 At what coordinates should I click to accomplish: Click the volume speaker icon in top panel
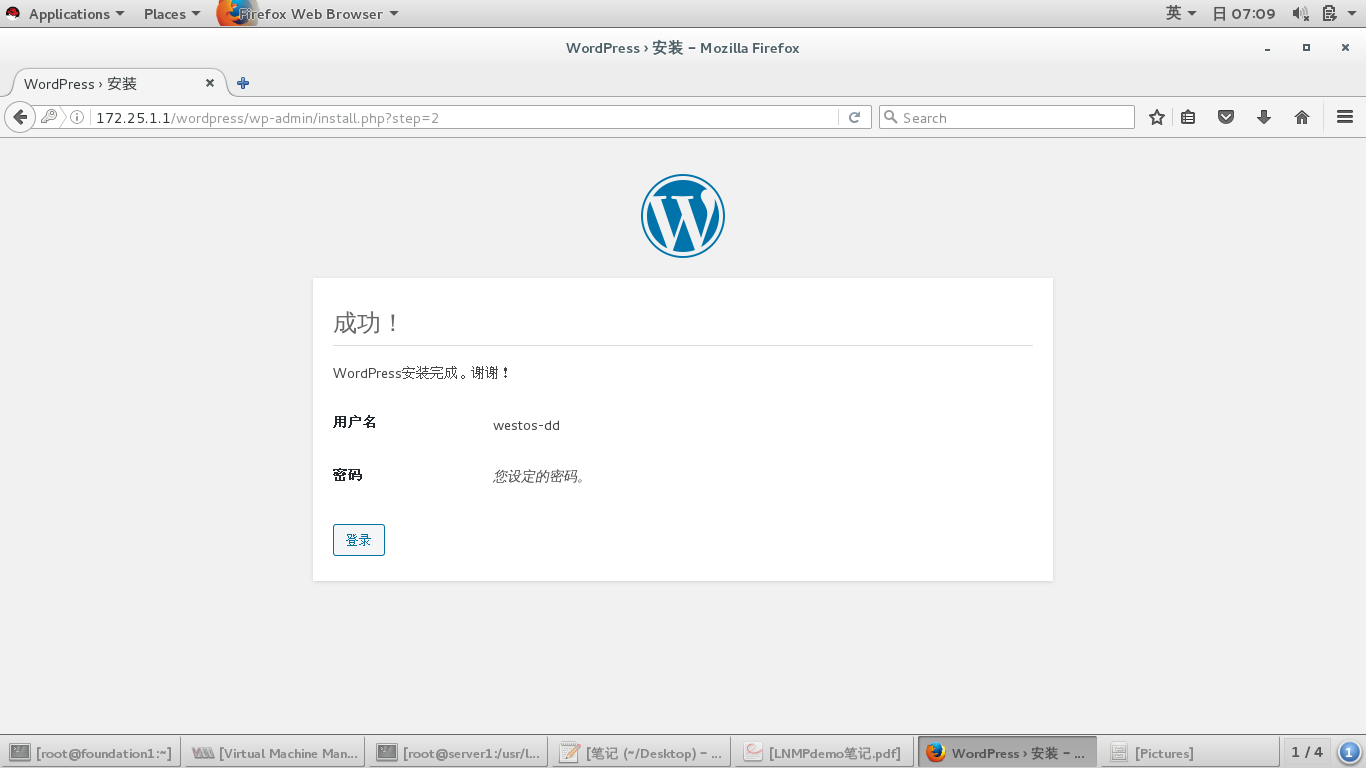[x=1300, y=13]
